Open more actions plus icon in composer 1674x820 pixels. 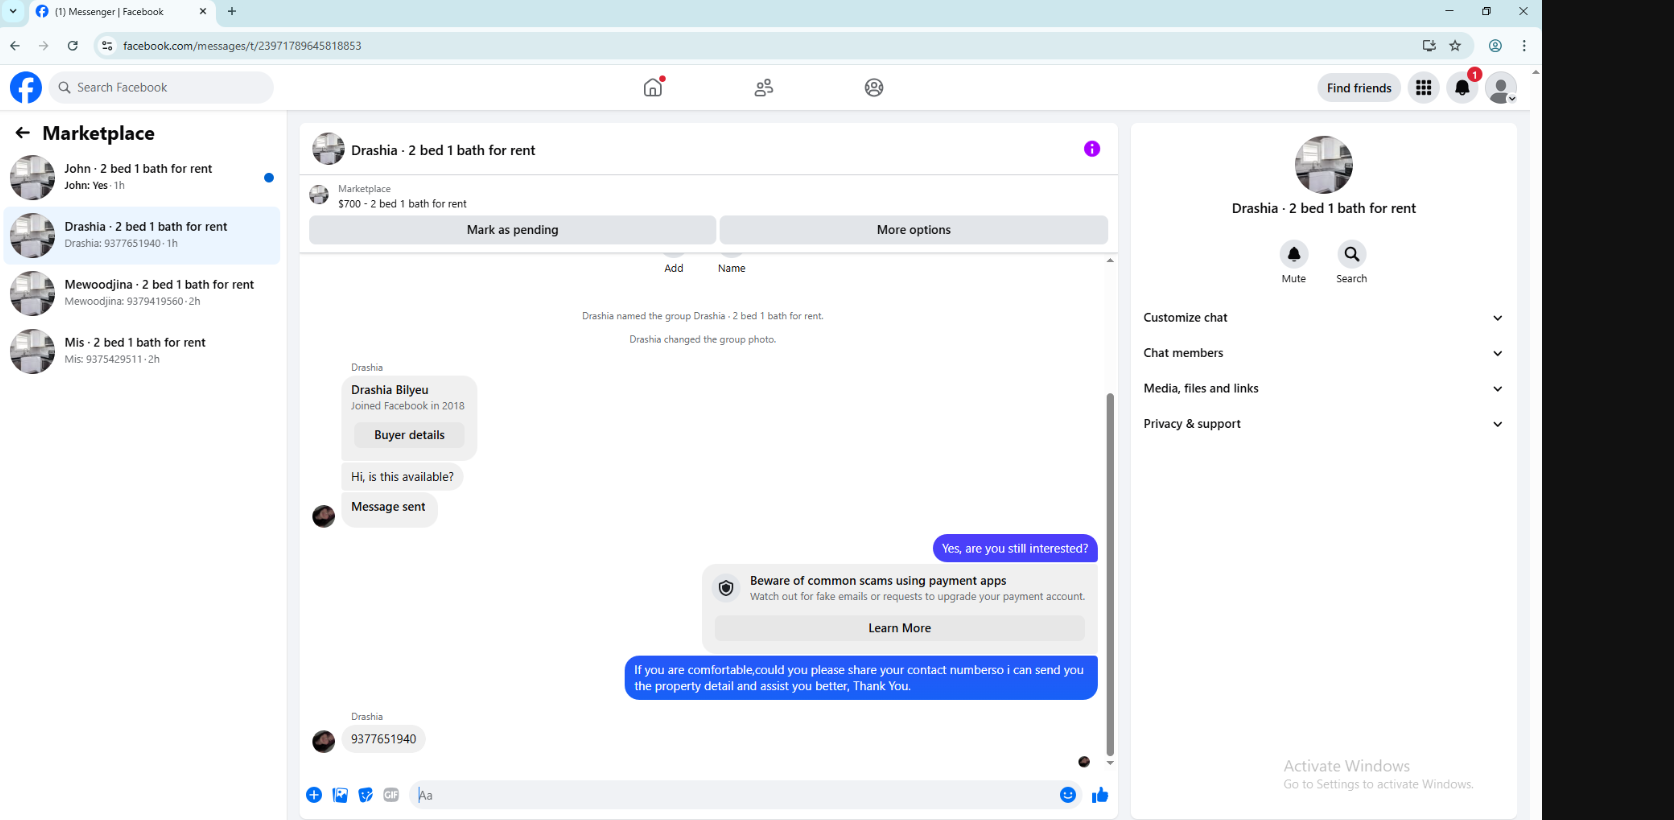(314, 795)
